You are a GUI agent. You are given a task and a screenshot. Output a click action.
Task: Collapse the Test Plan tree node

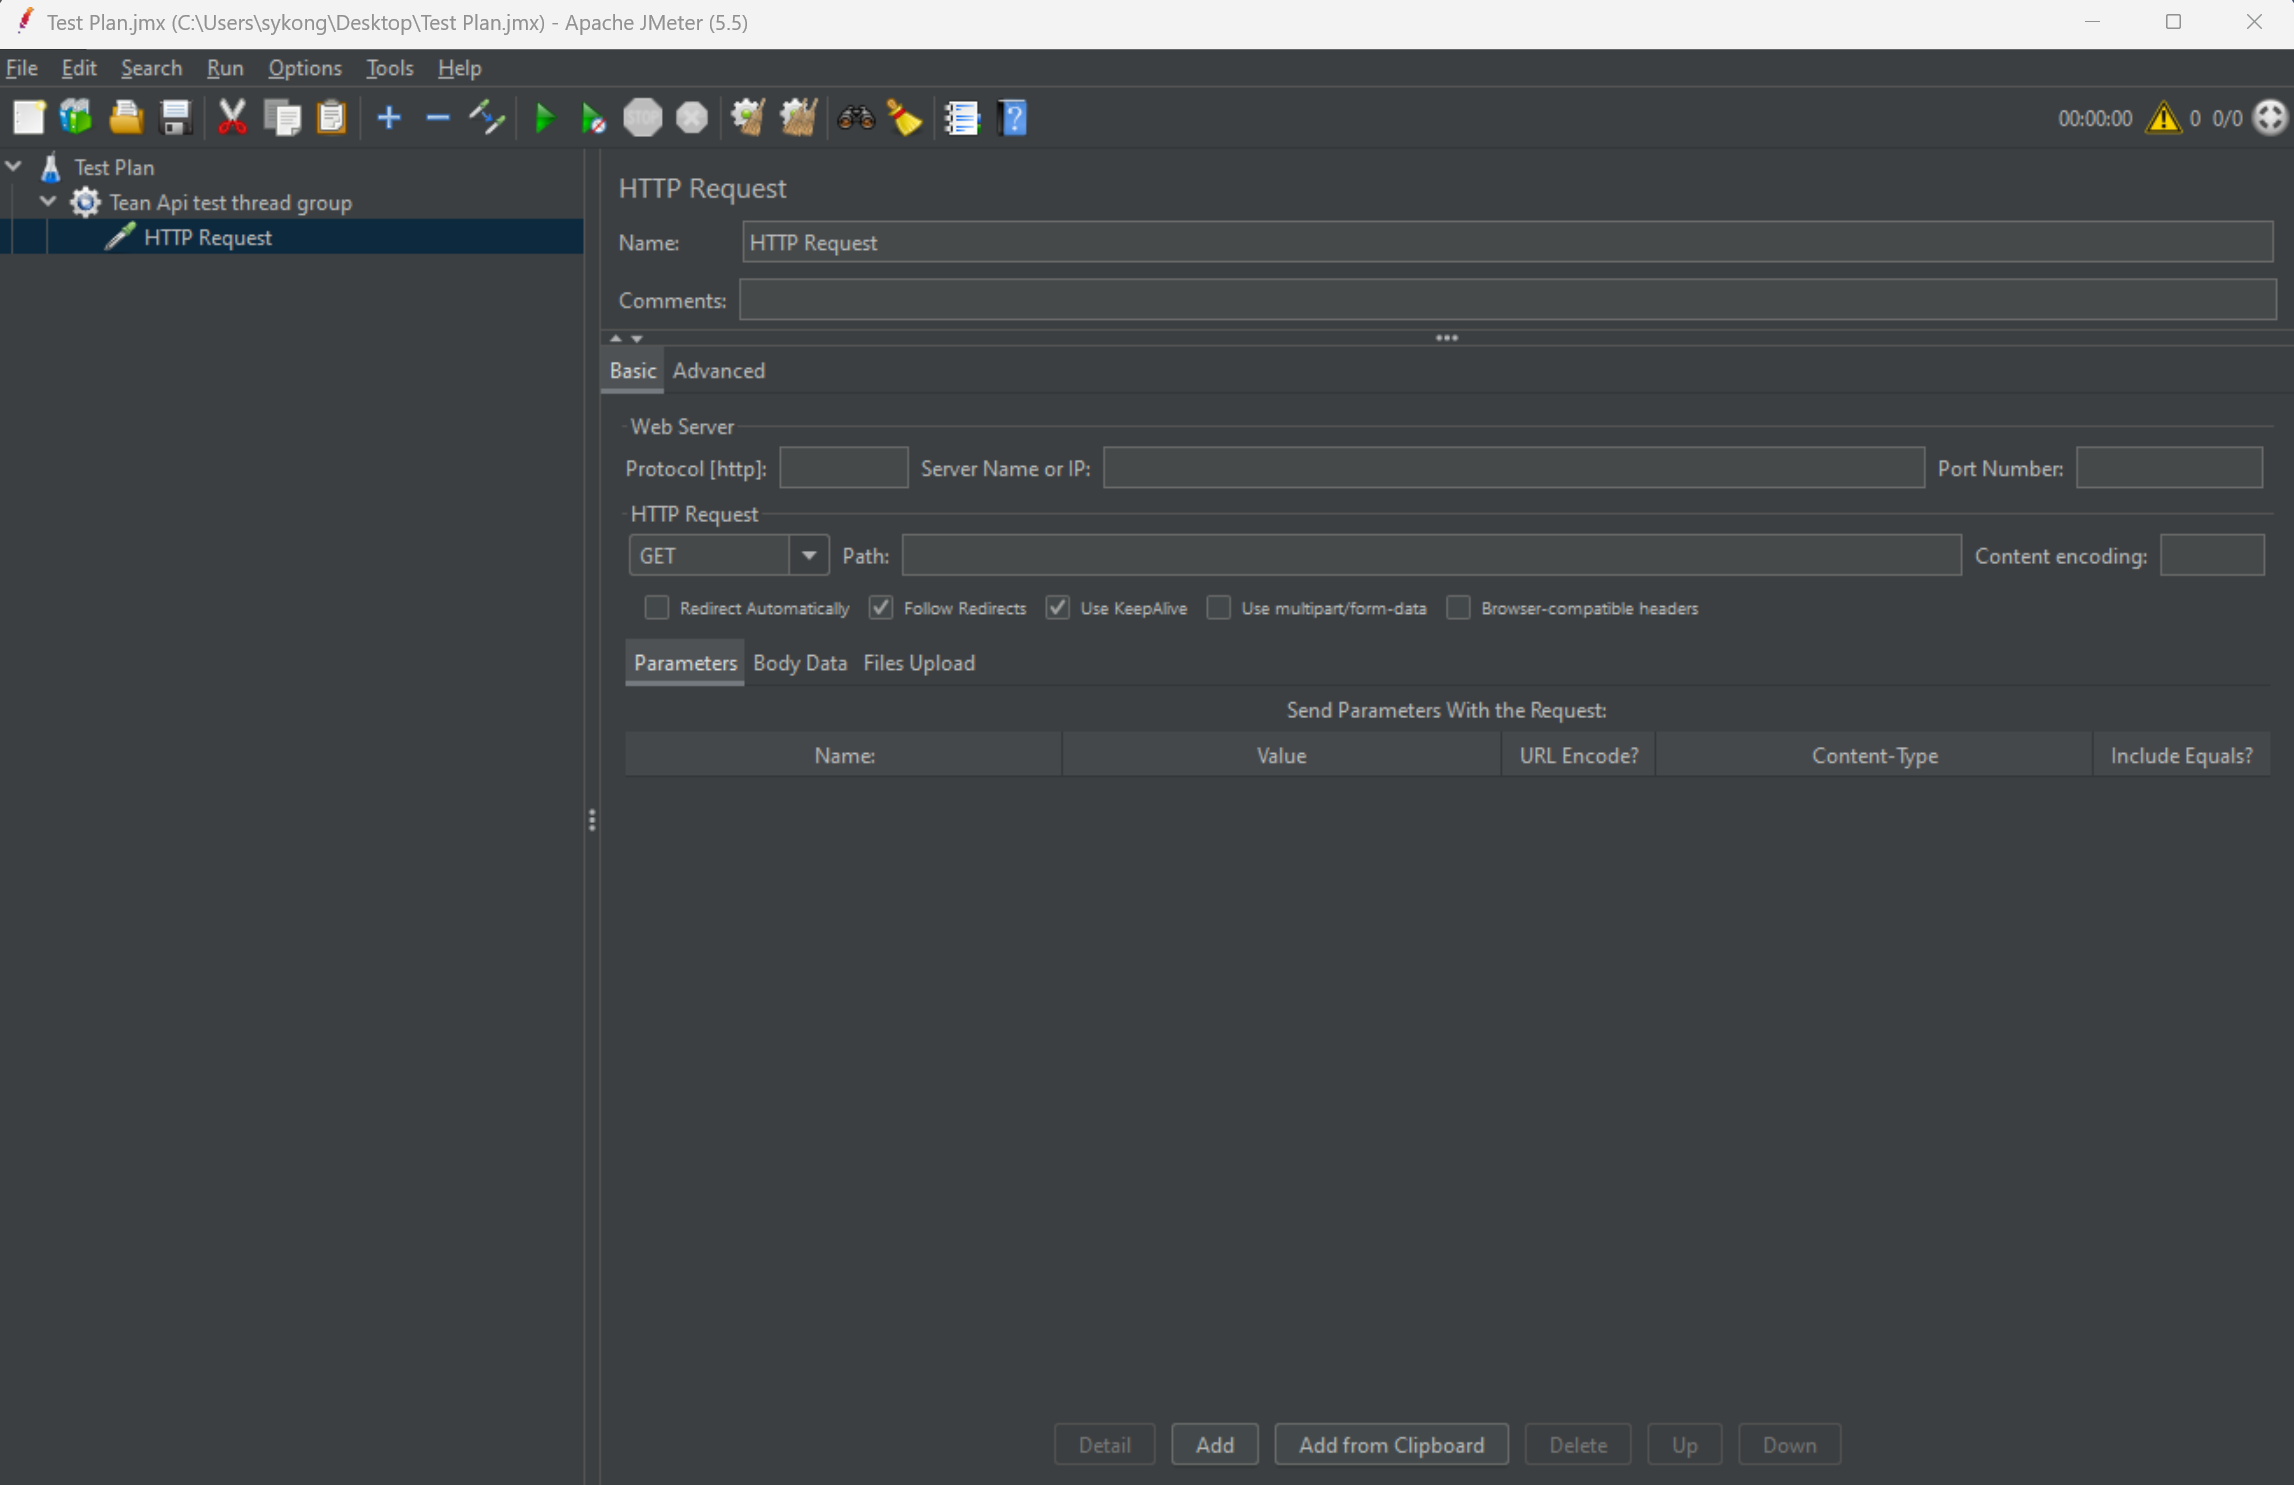pos(14,166)
